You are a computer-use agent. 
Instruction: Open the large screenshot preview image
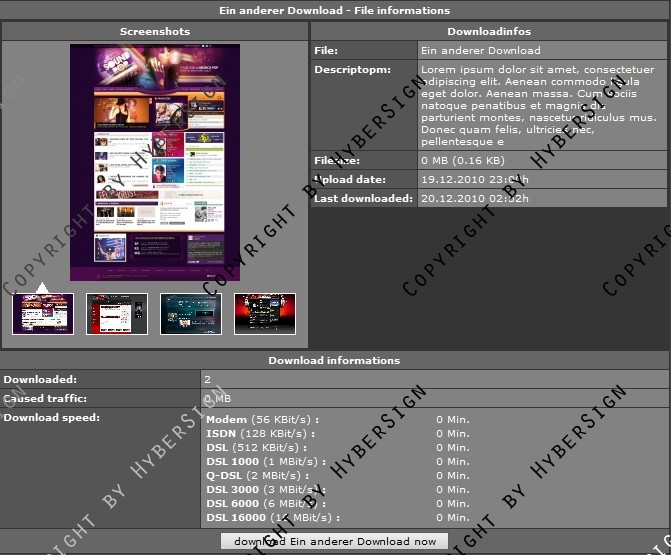[x=155, y=163]
